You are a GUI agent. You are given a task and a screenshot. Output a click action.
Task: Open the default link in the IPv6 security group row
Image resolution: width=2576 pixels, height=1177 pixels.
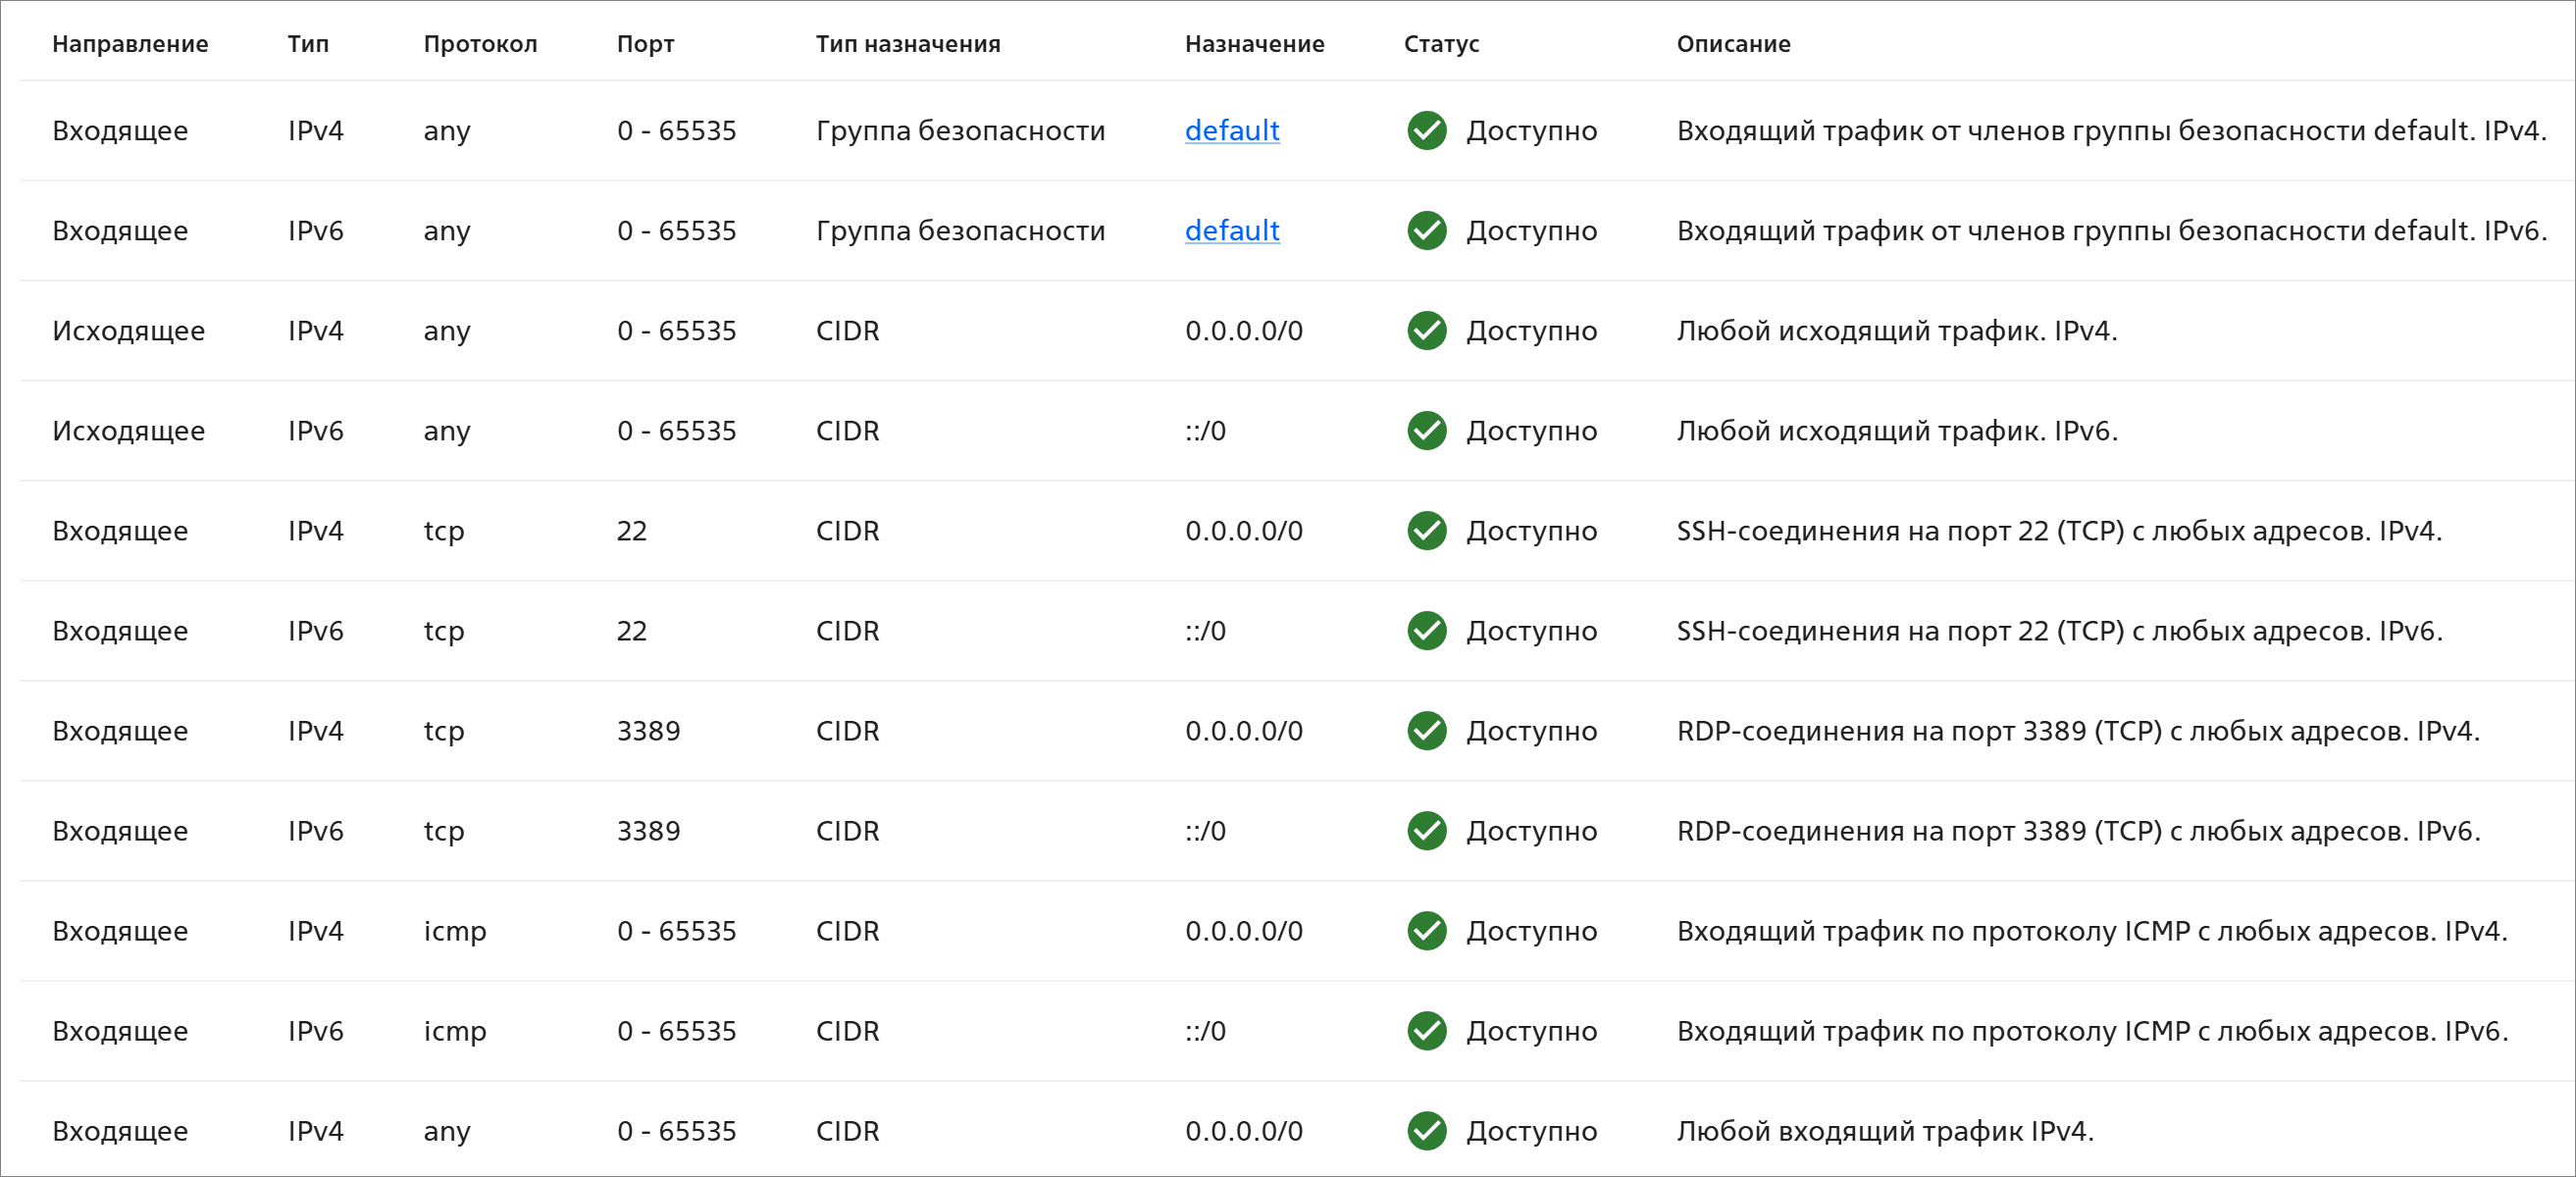pos(1232,231)
